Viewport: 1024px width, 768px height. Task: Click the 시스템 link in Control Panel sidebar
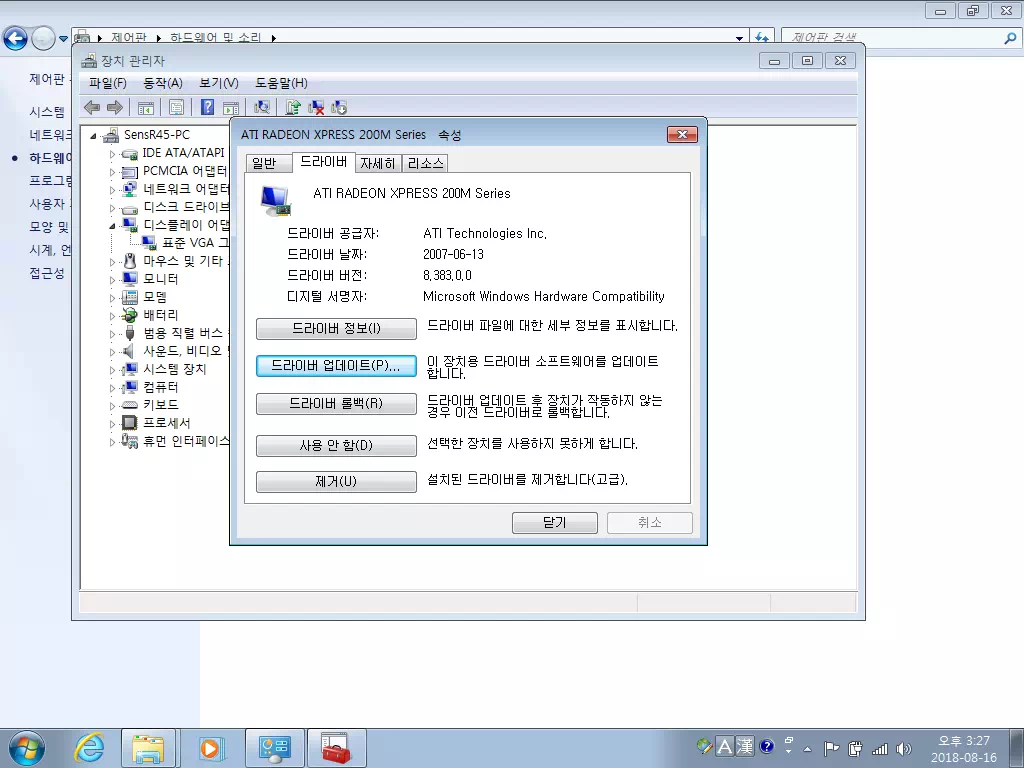pyautogui.click(x=47, y=112)
